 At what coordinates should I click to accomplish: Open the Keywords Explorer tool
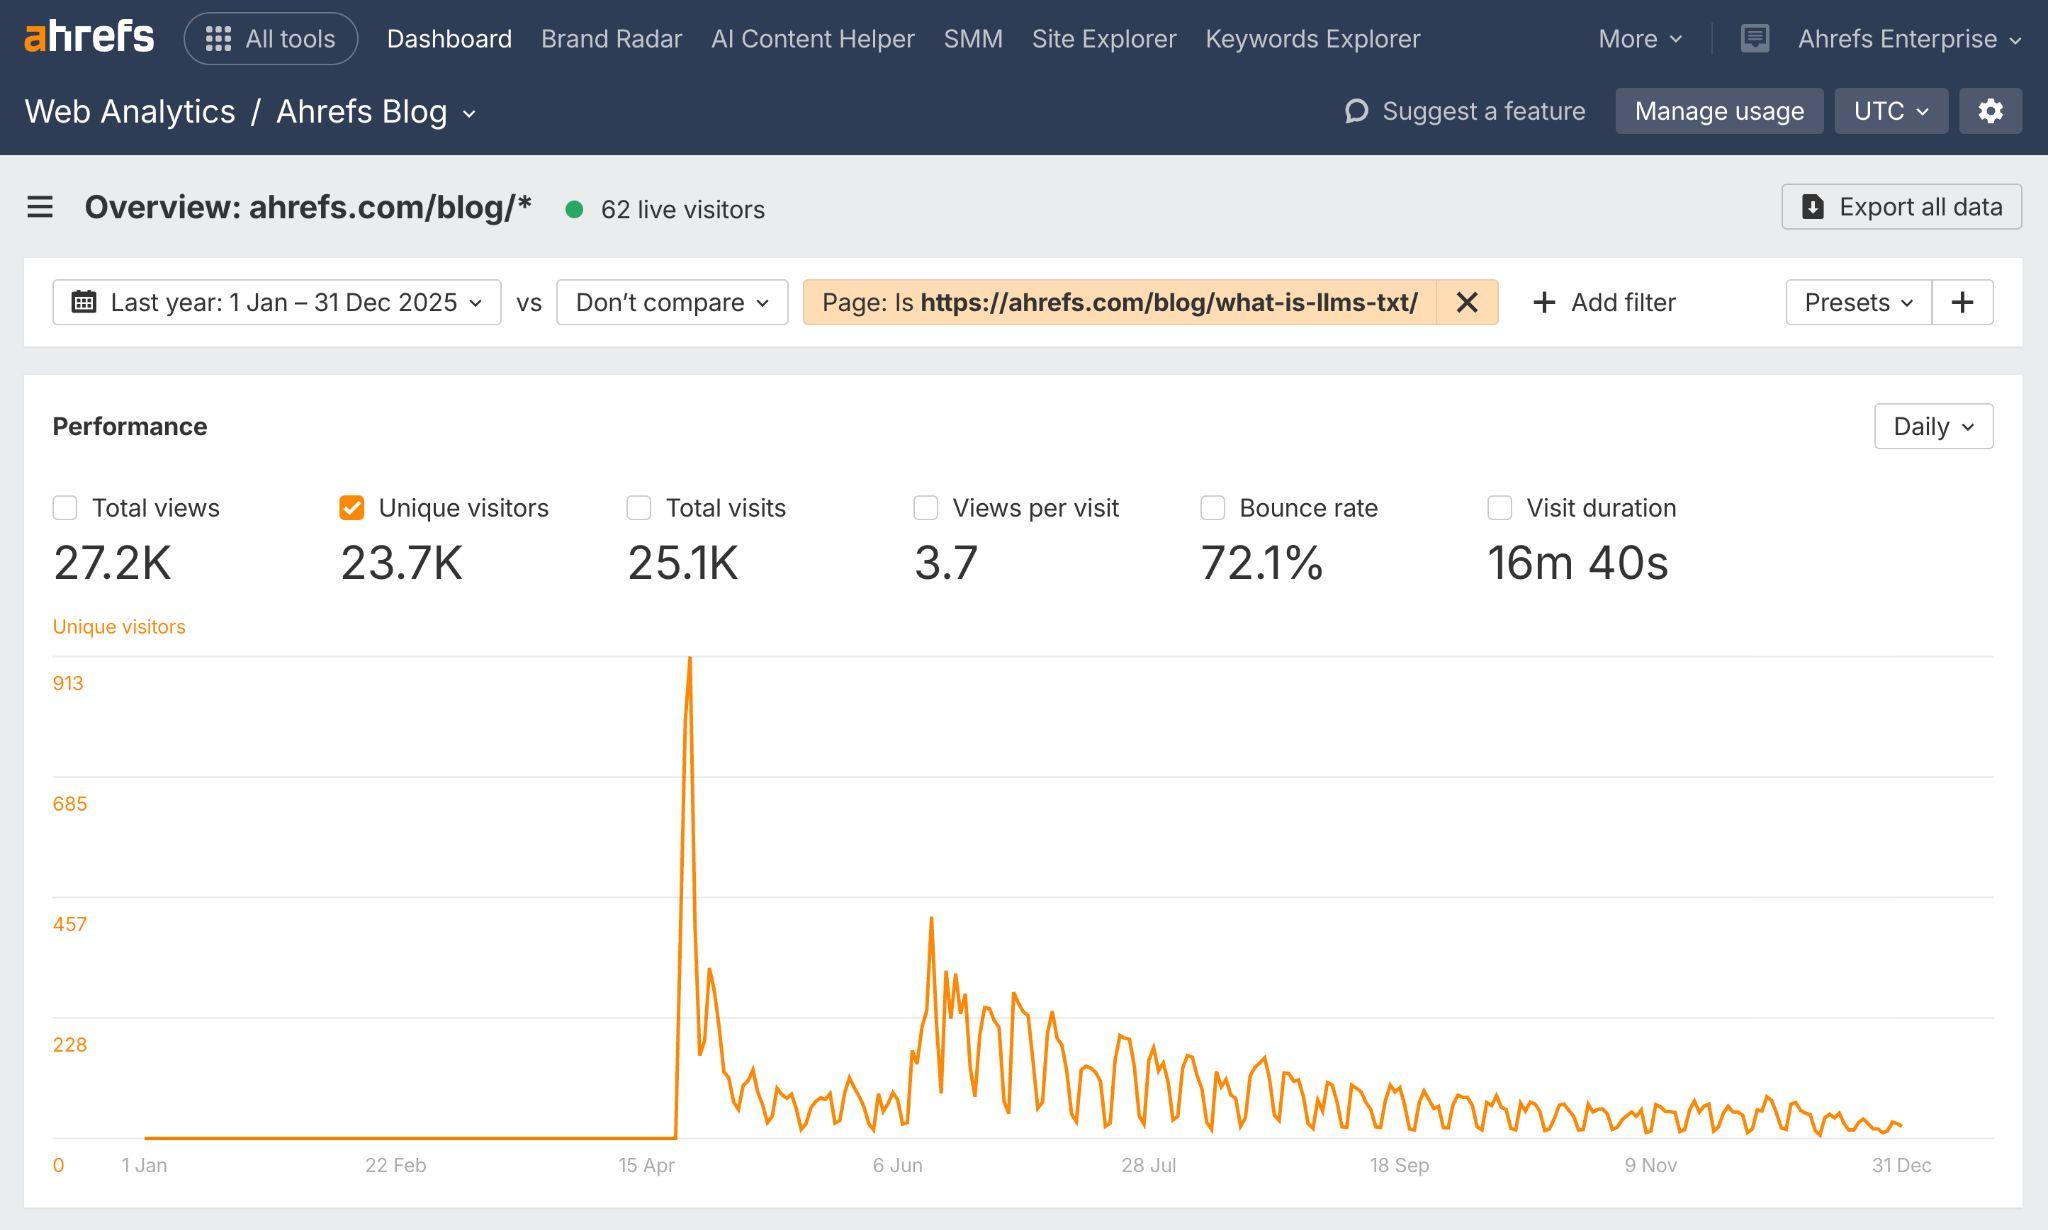click(x=1312, y=38)
